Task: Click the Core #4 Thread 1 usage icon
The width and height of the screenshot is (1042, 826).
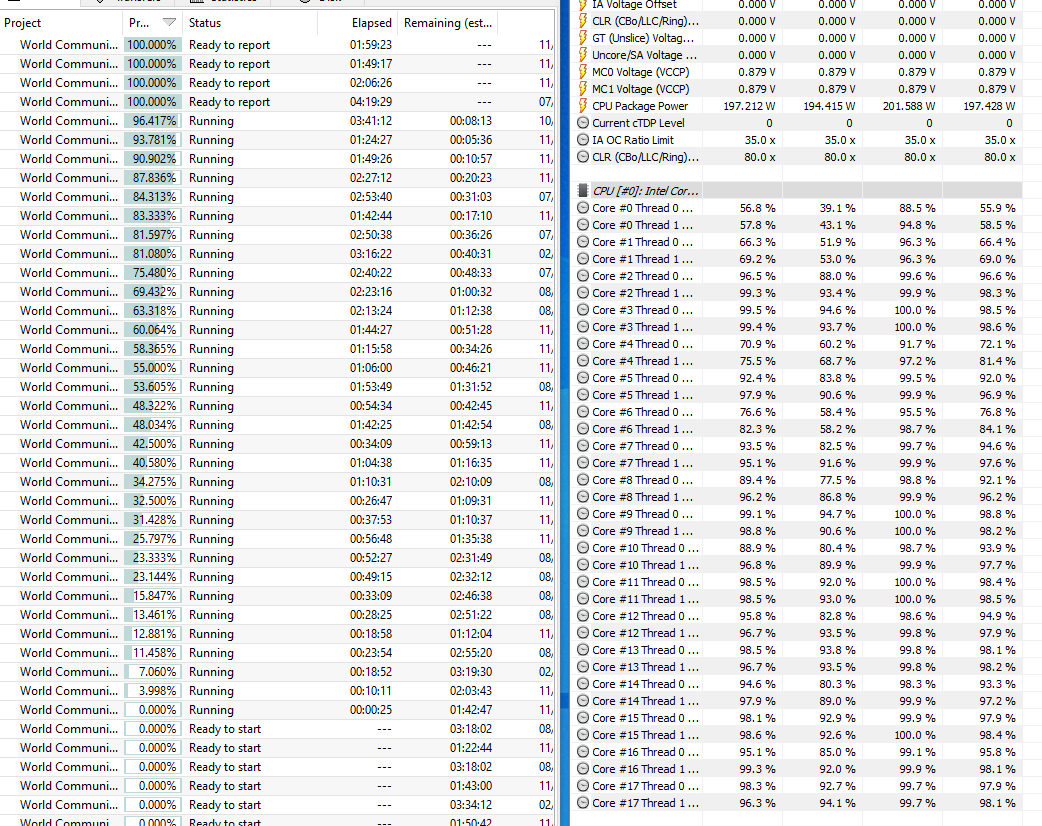Action: (583, 361)
